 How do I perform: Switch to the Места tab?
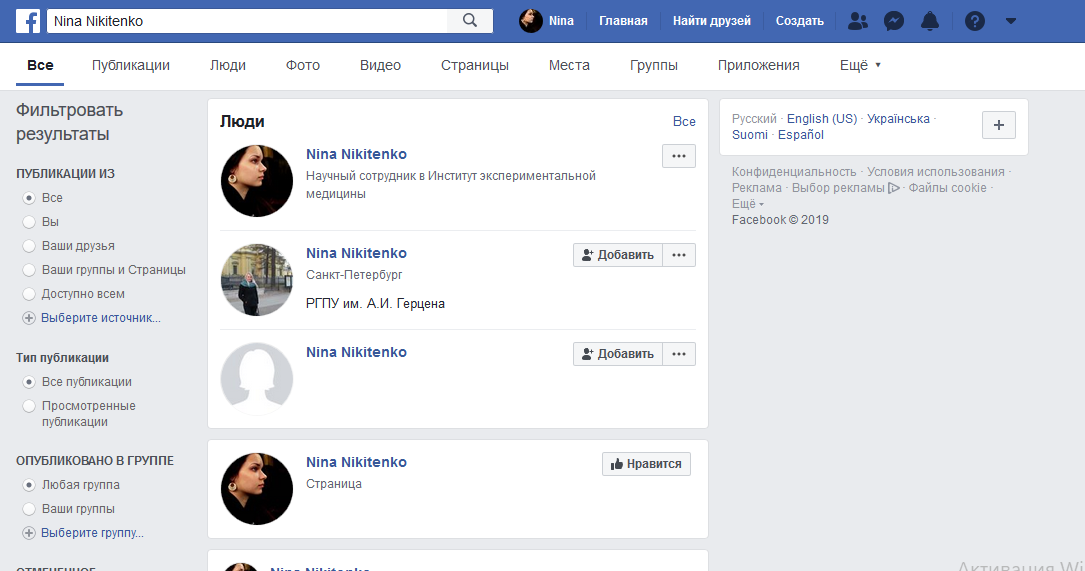[x=569, y=65]
